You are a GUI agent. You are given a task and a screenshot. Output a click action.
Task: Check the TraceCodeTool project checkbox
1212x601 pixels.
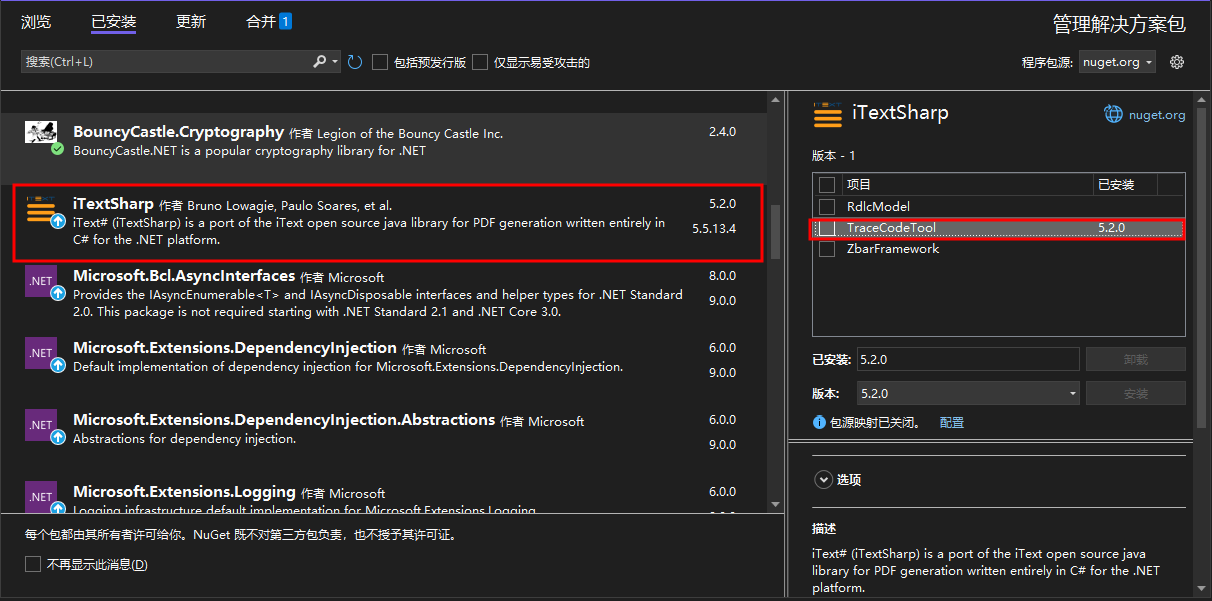click(x=826, y=227)
